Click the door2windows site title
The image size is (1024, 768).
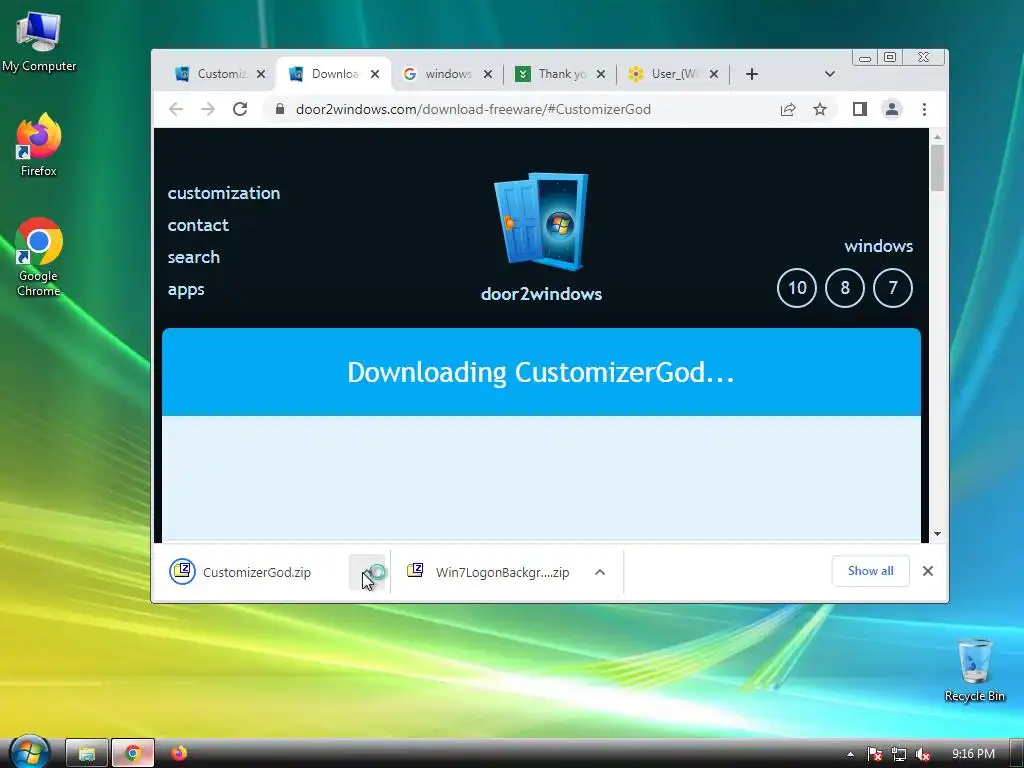(x=541, y=294)
